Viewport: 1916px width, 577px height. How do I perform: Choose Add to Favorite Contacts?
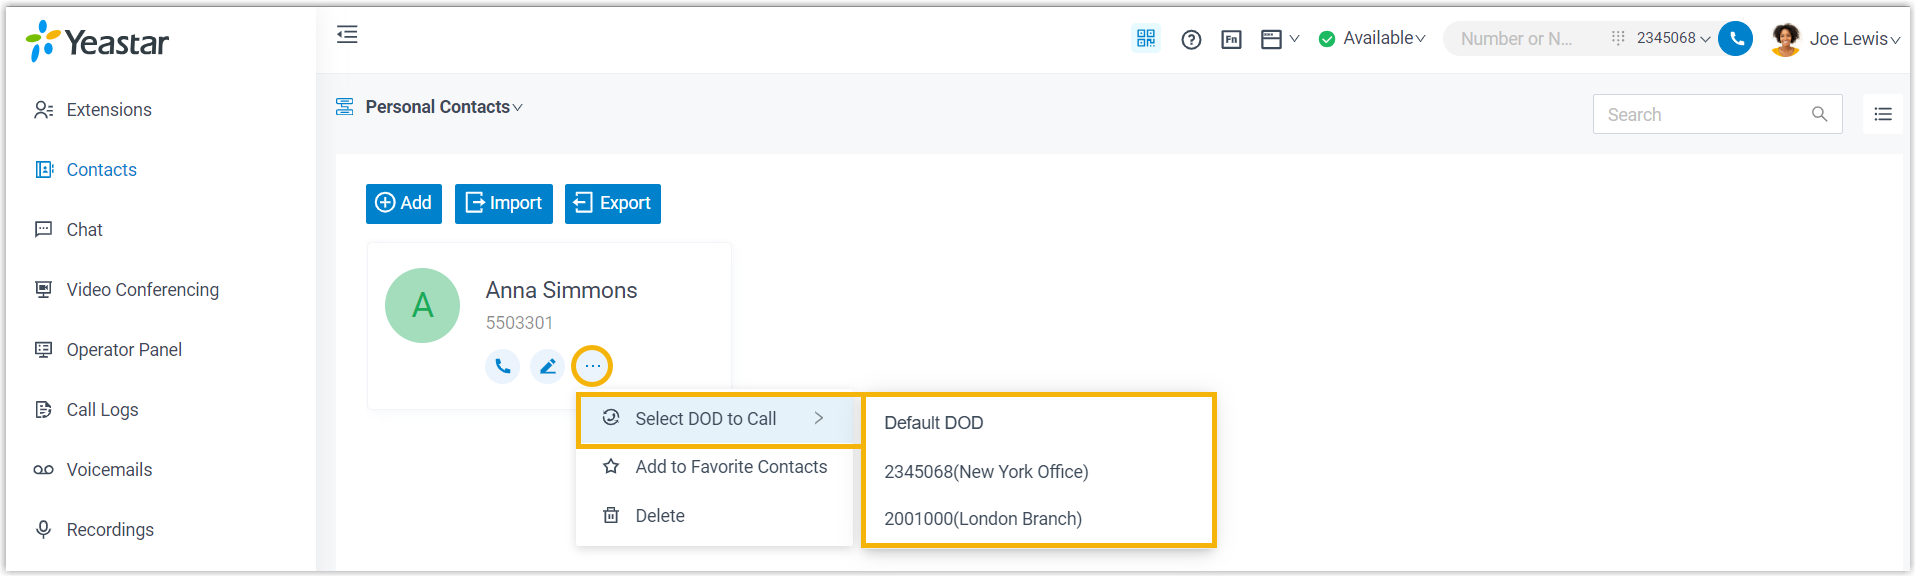click(715, 467)
